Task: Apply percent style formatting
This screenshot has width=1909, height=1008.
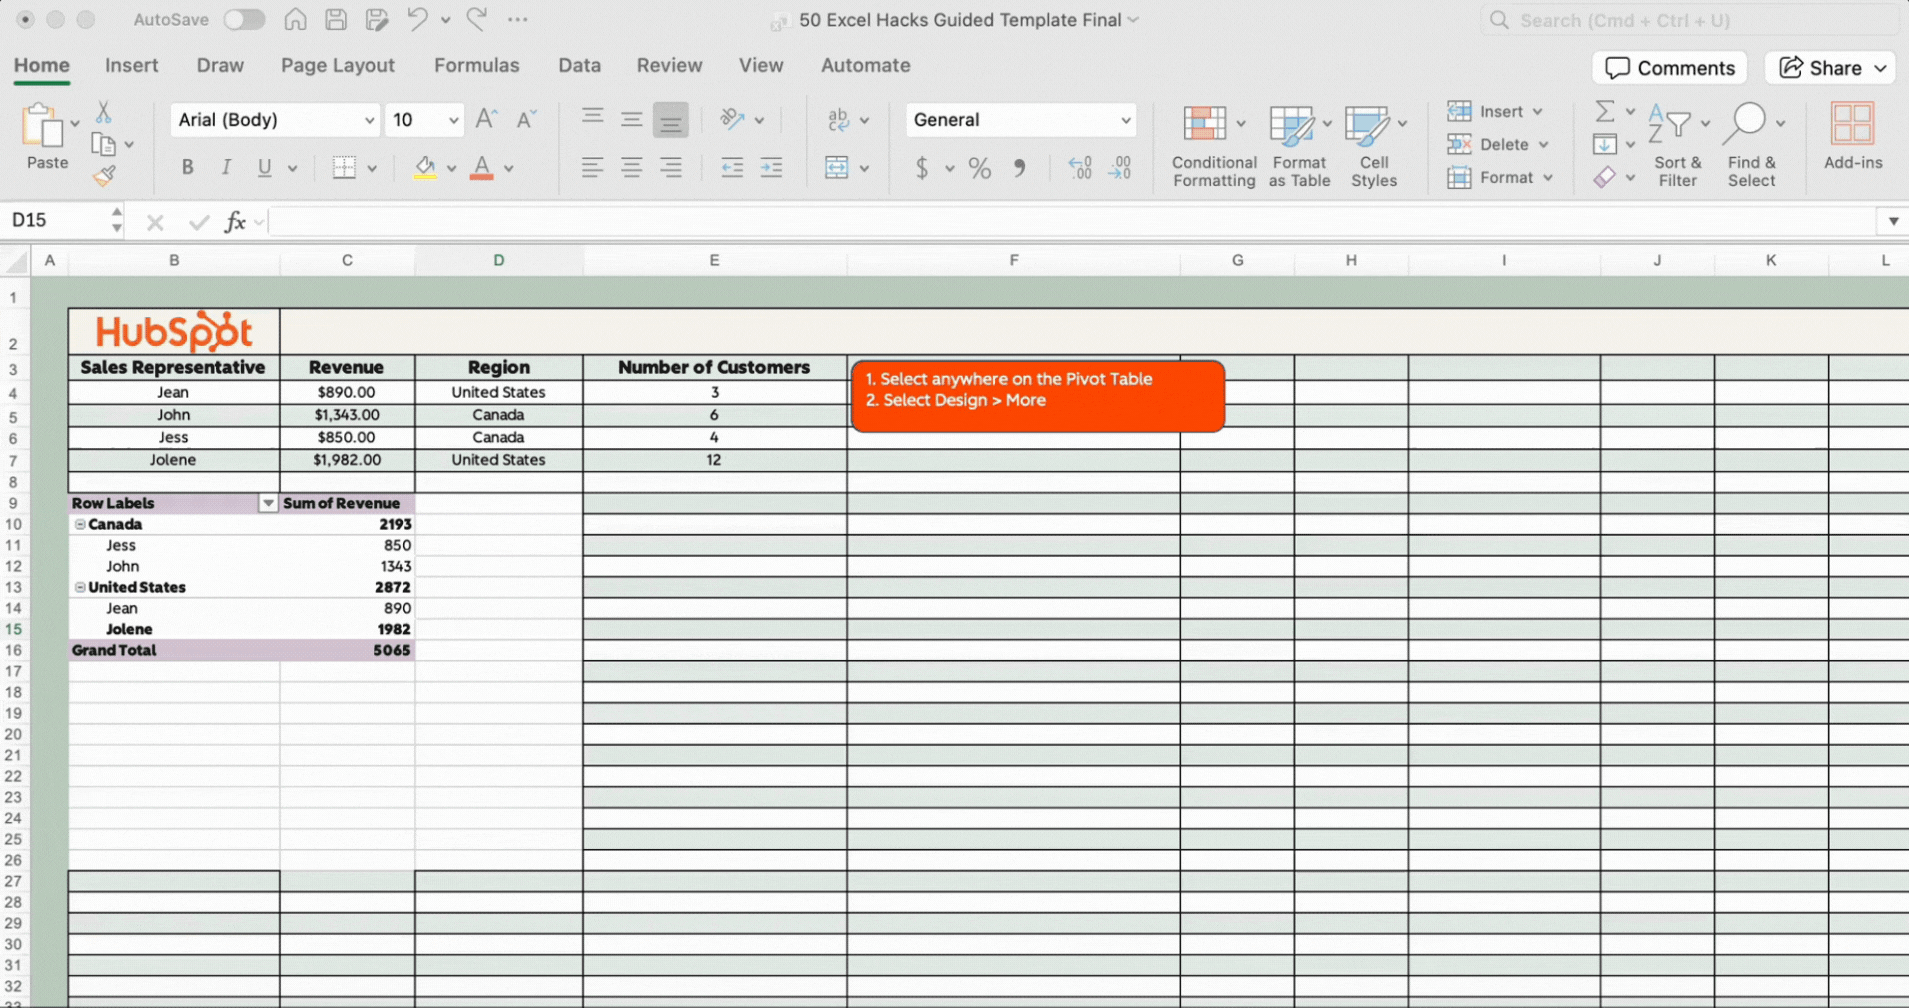Action: tap(978, 168)
